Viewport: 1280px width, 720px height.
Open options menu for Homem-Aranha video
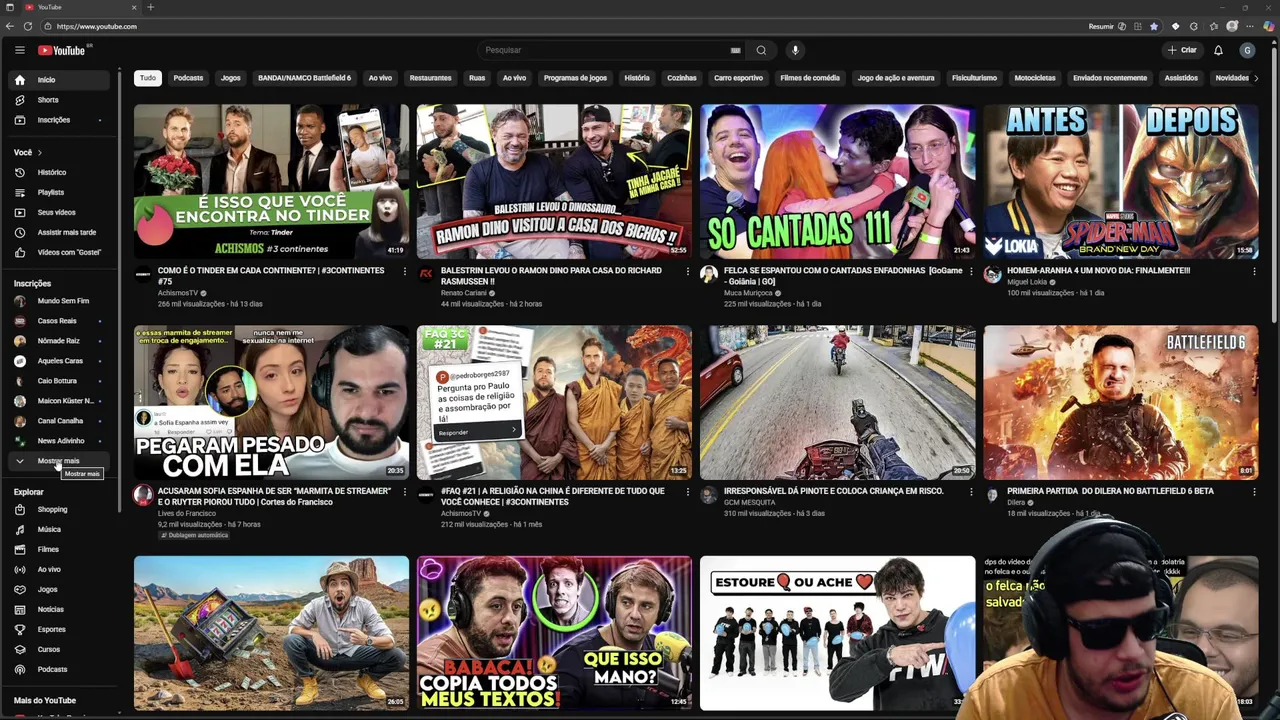(x=1254, y=271)
